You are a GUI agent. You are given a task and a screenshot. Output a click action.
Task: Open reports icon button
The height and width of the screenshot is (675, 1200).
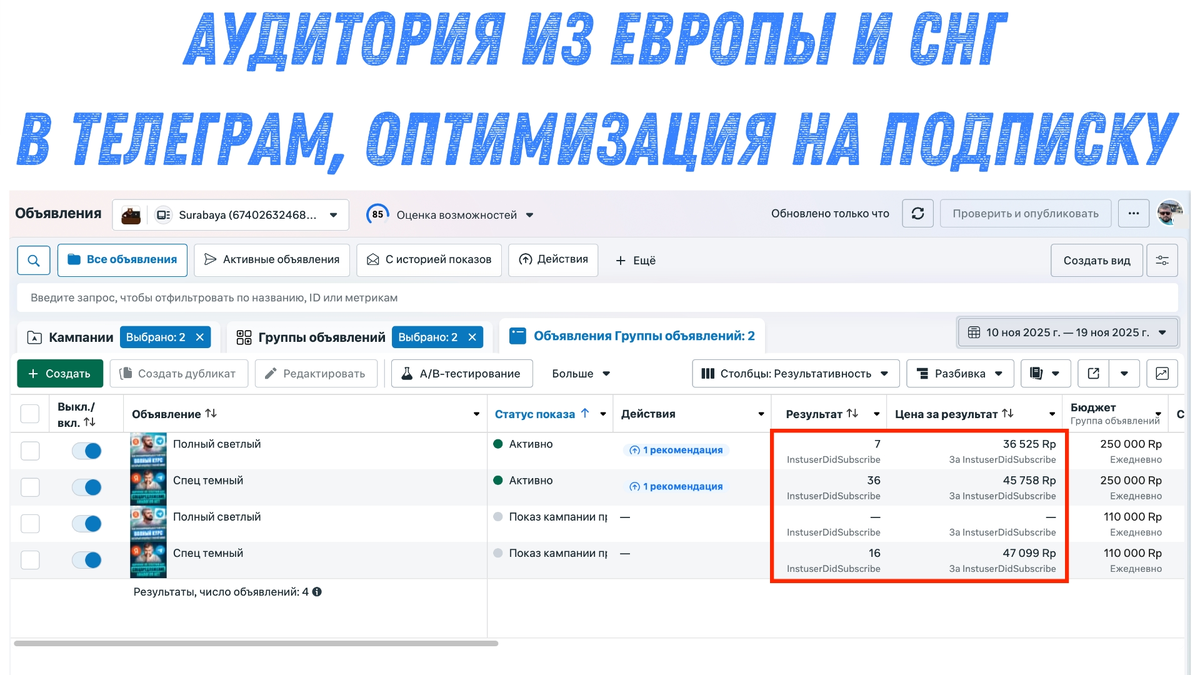click(1045, 374)
